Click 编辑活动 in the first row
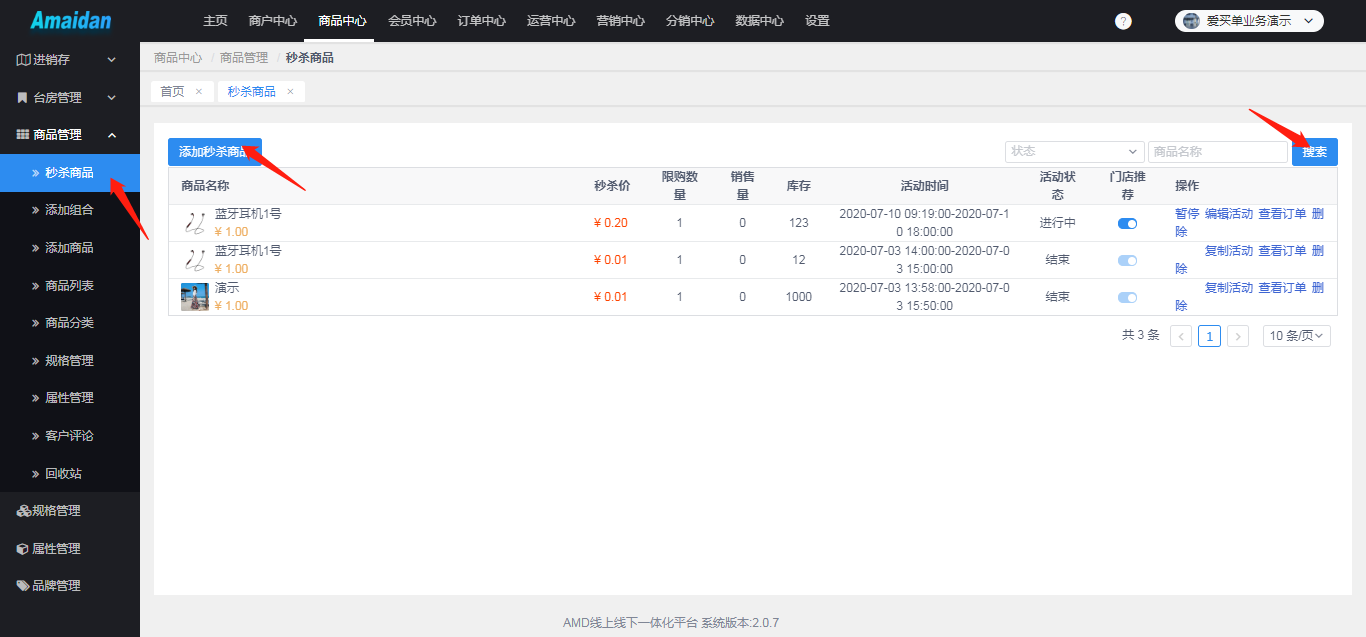This screenshot has width=1366, height=637. click(1229, 214)
